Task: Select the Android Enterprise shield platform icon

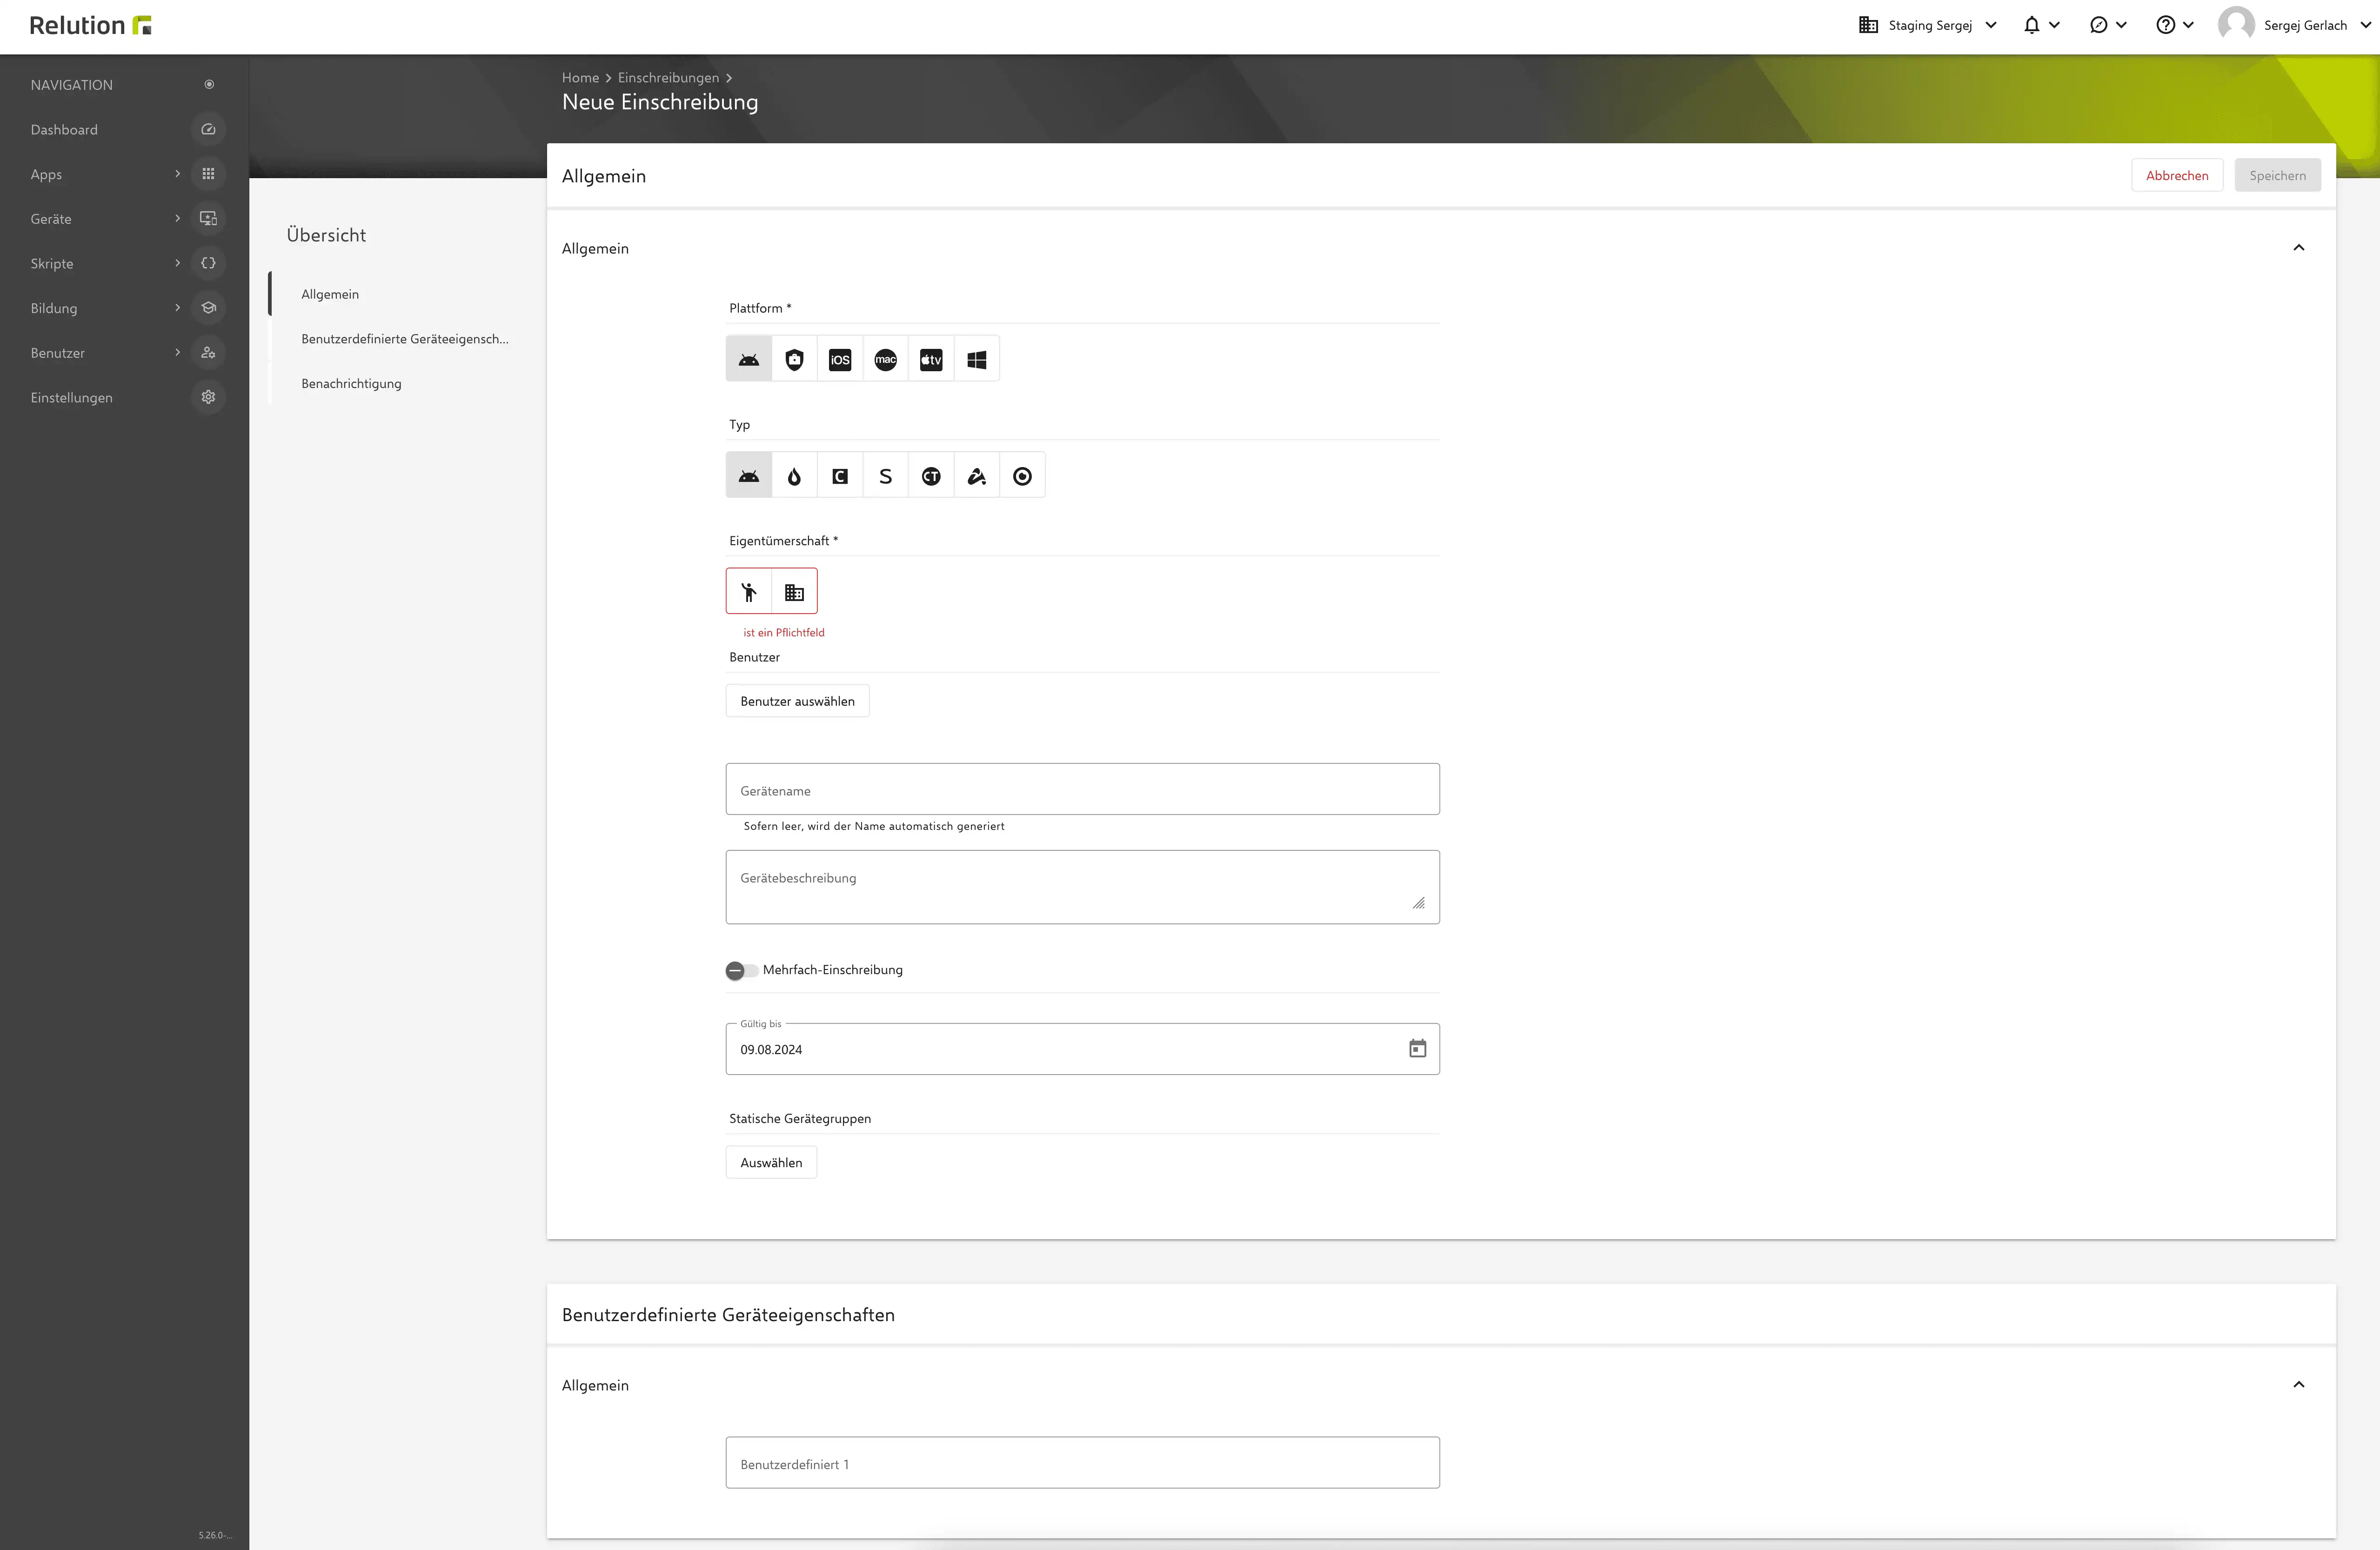Action: pos(794,359)
